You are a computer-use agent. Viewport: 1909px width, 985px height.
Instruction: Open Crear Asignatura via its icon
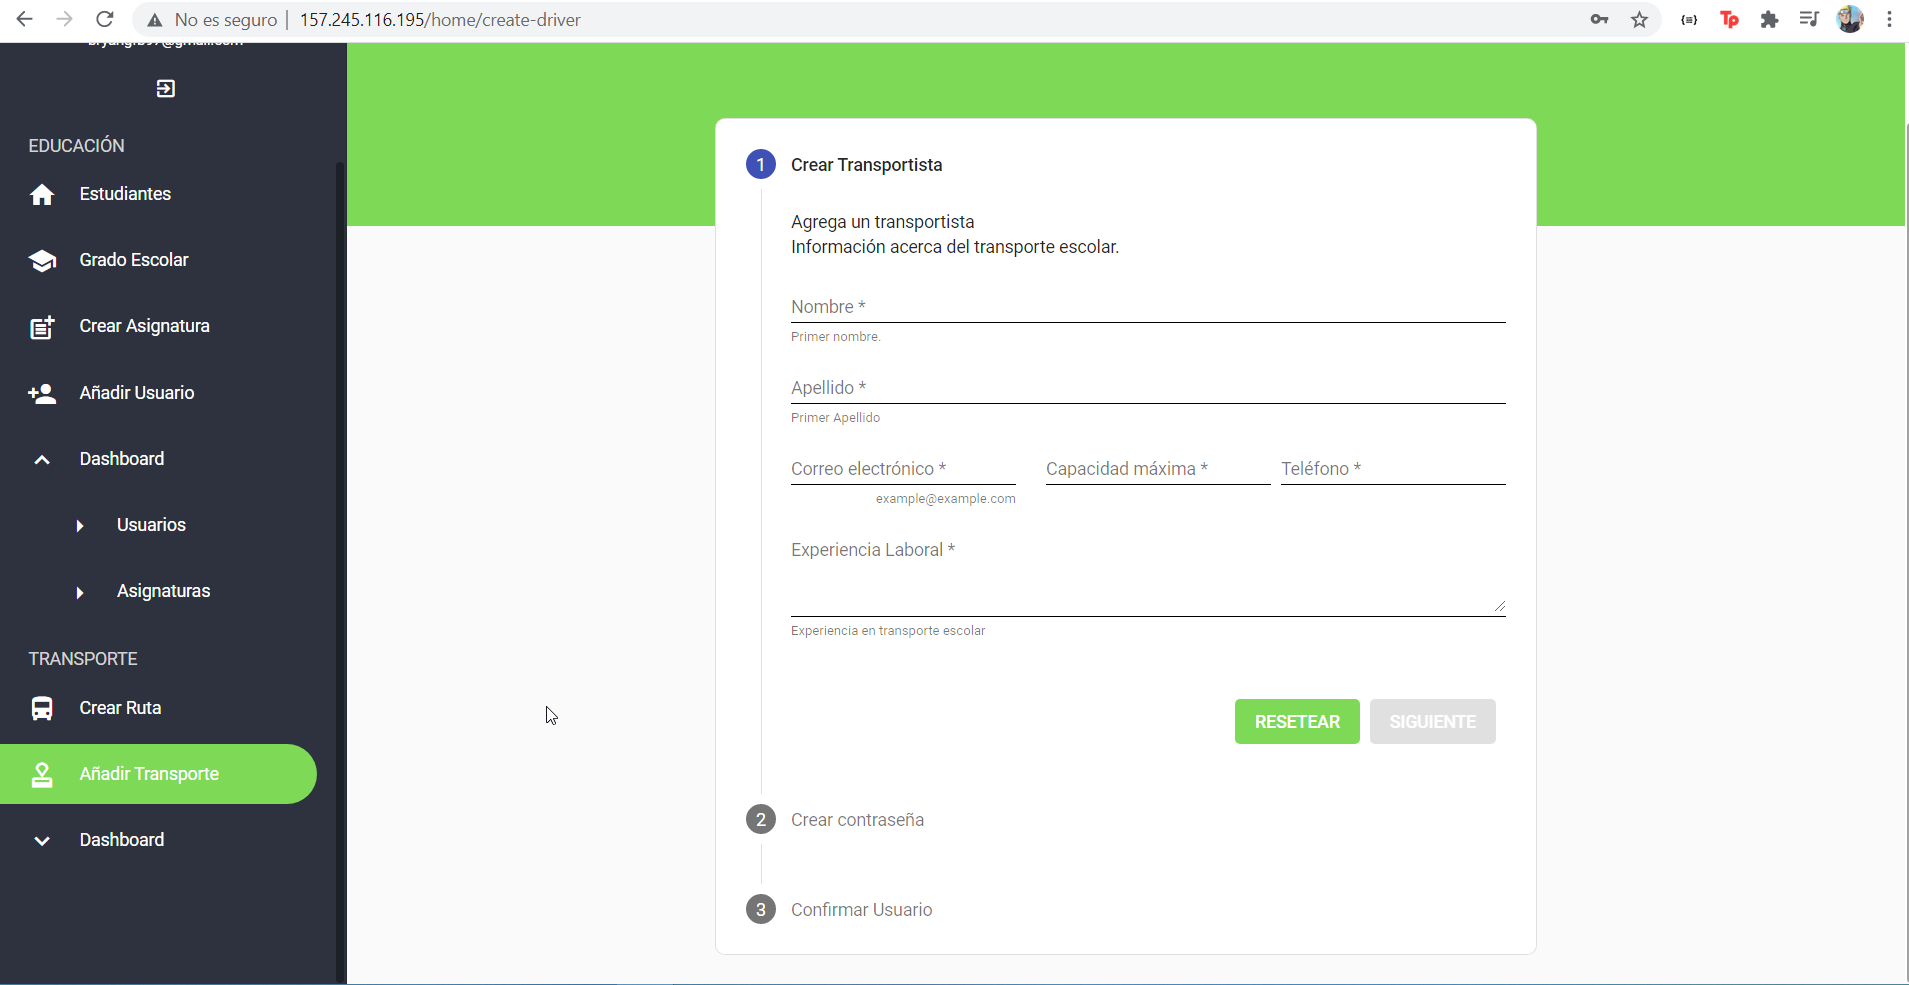tap(42, 326)
